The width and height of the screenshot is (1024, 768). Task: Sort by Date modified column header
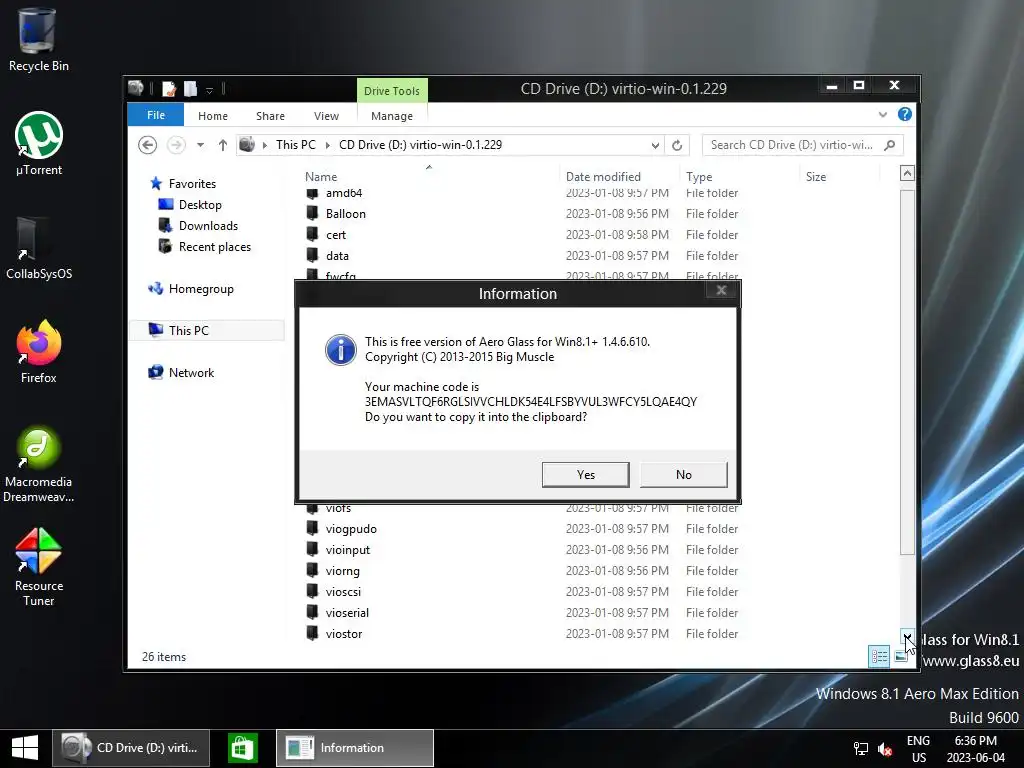click(x=619, y=176)
